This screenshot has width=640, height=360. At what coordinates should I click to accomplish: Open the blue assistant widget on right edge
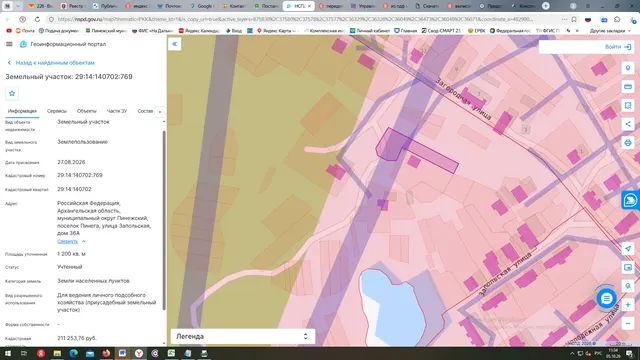tap(631, 200)
